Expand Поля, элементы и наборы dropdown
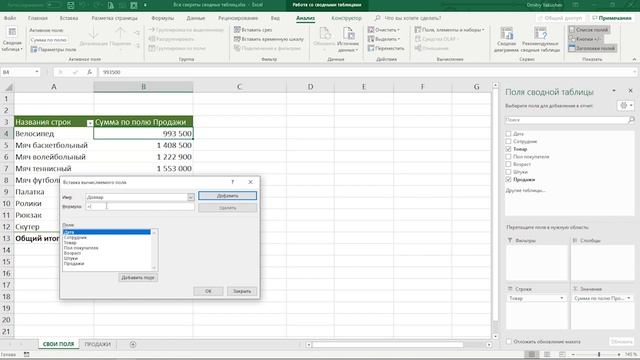 pyautogui.click(x=483, y=30)
